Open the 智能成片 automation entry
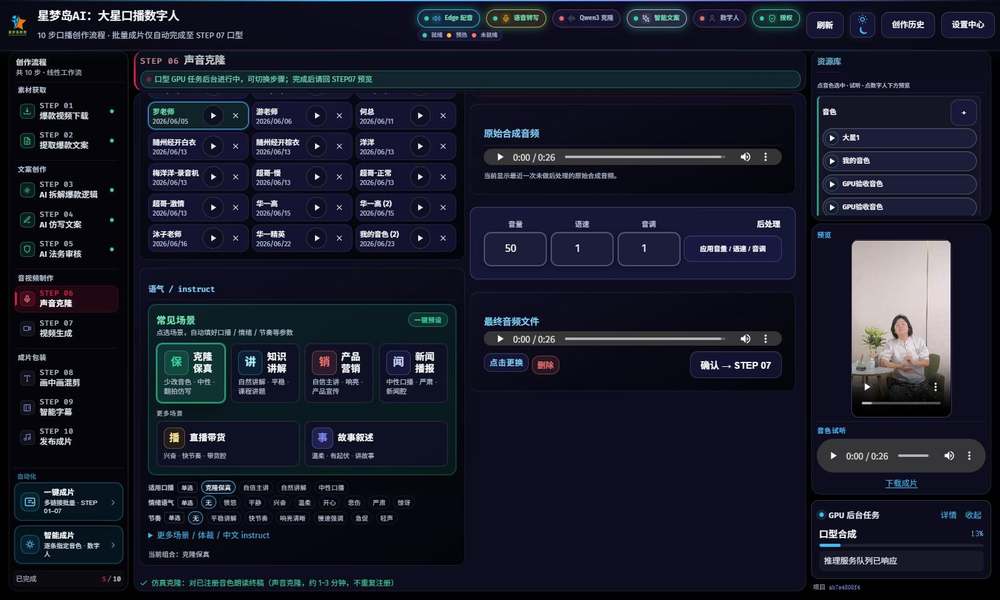This screenshot has height=600, width=1000. click(x=68, y=545)
